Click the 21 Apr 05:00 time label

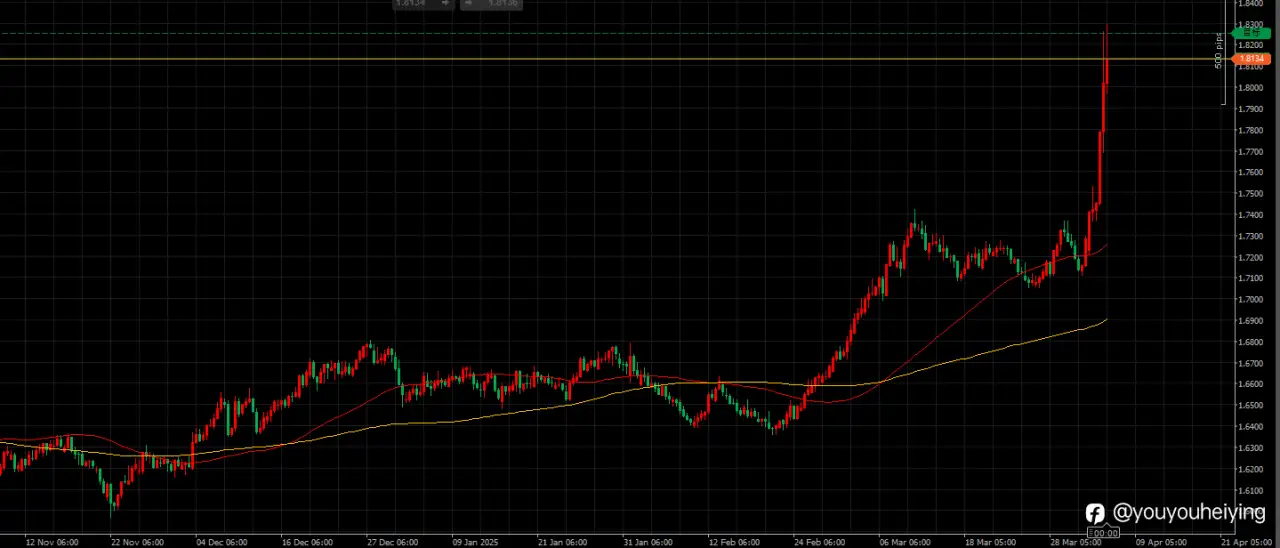click(x=1248, y=542)
